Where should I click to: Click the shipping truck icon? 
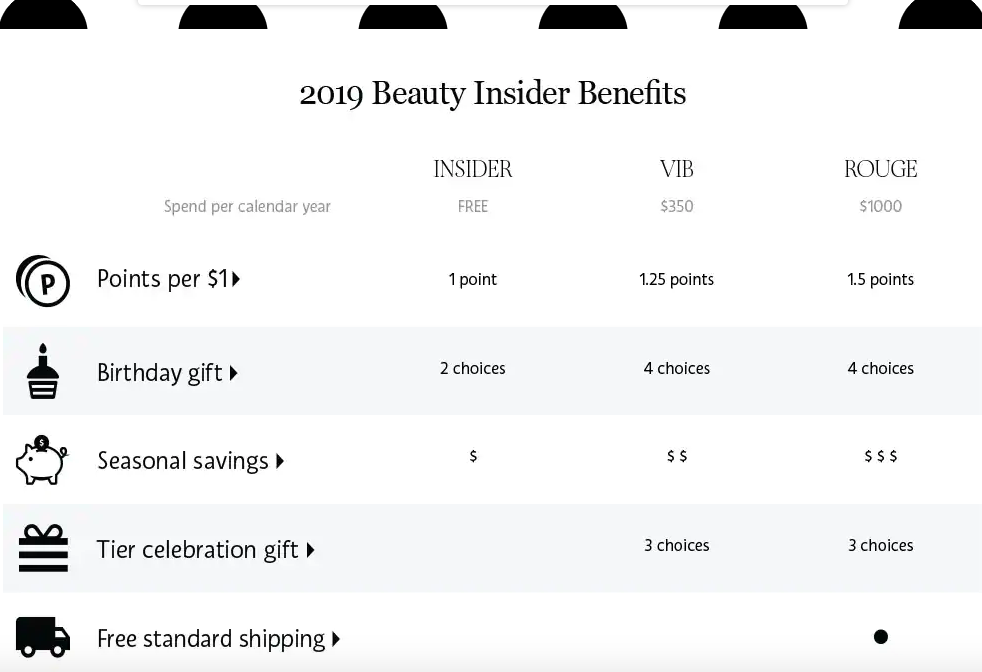pos(43,637)
